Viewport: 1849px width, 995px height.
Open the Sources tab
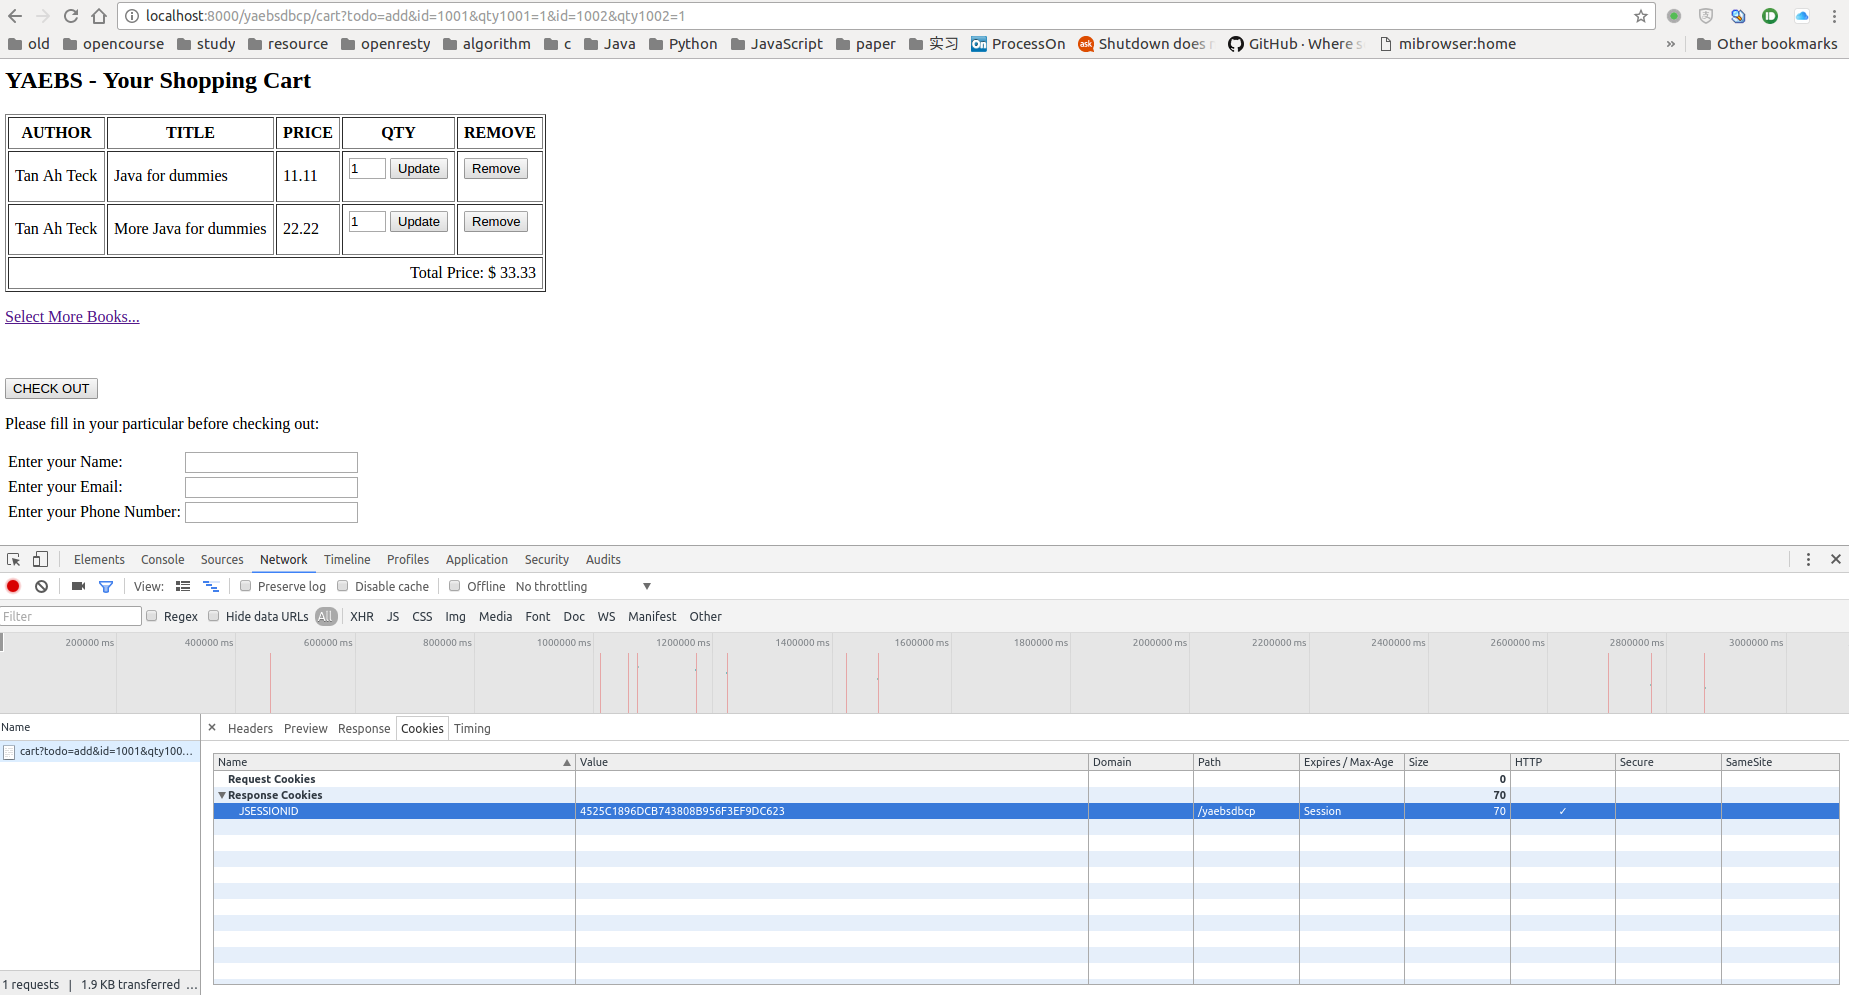(x=222, y=560)
